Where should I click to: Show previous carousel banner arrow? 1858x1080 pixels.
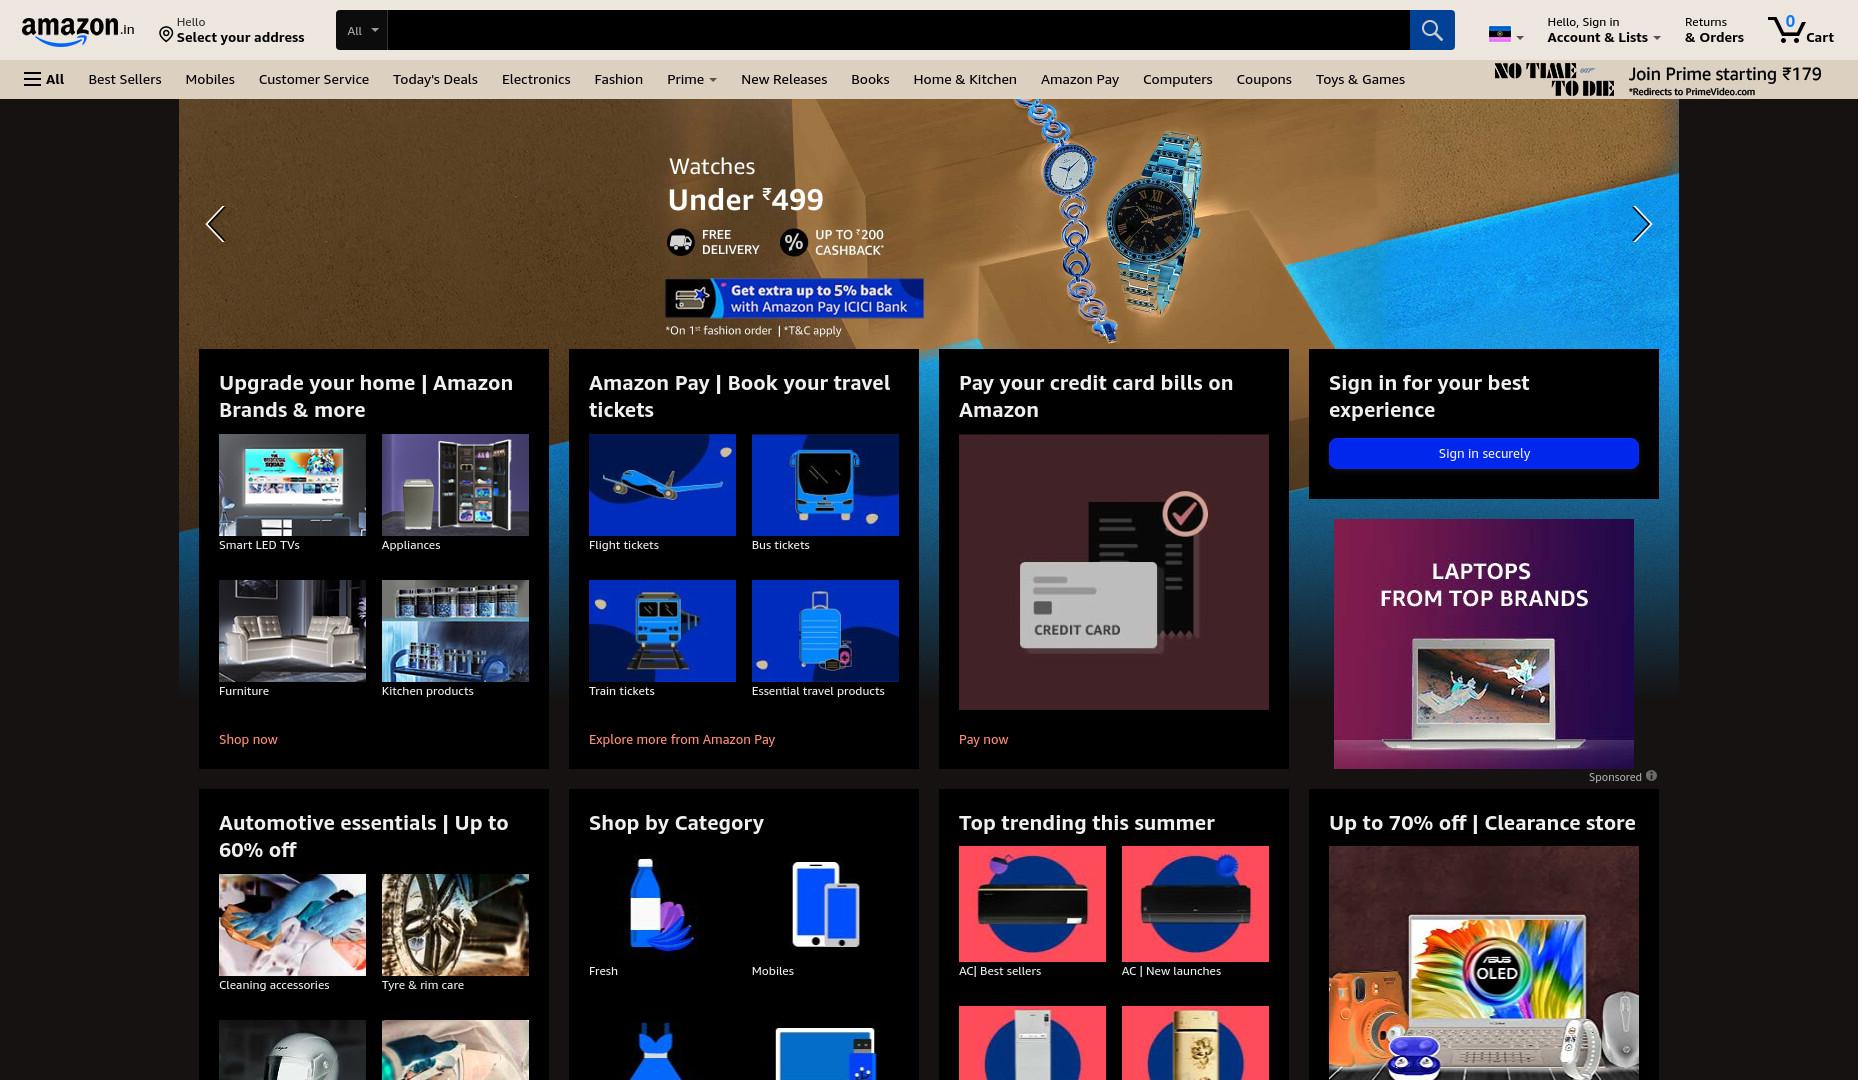[x=215, y=223]
